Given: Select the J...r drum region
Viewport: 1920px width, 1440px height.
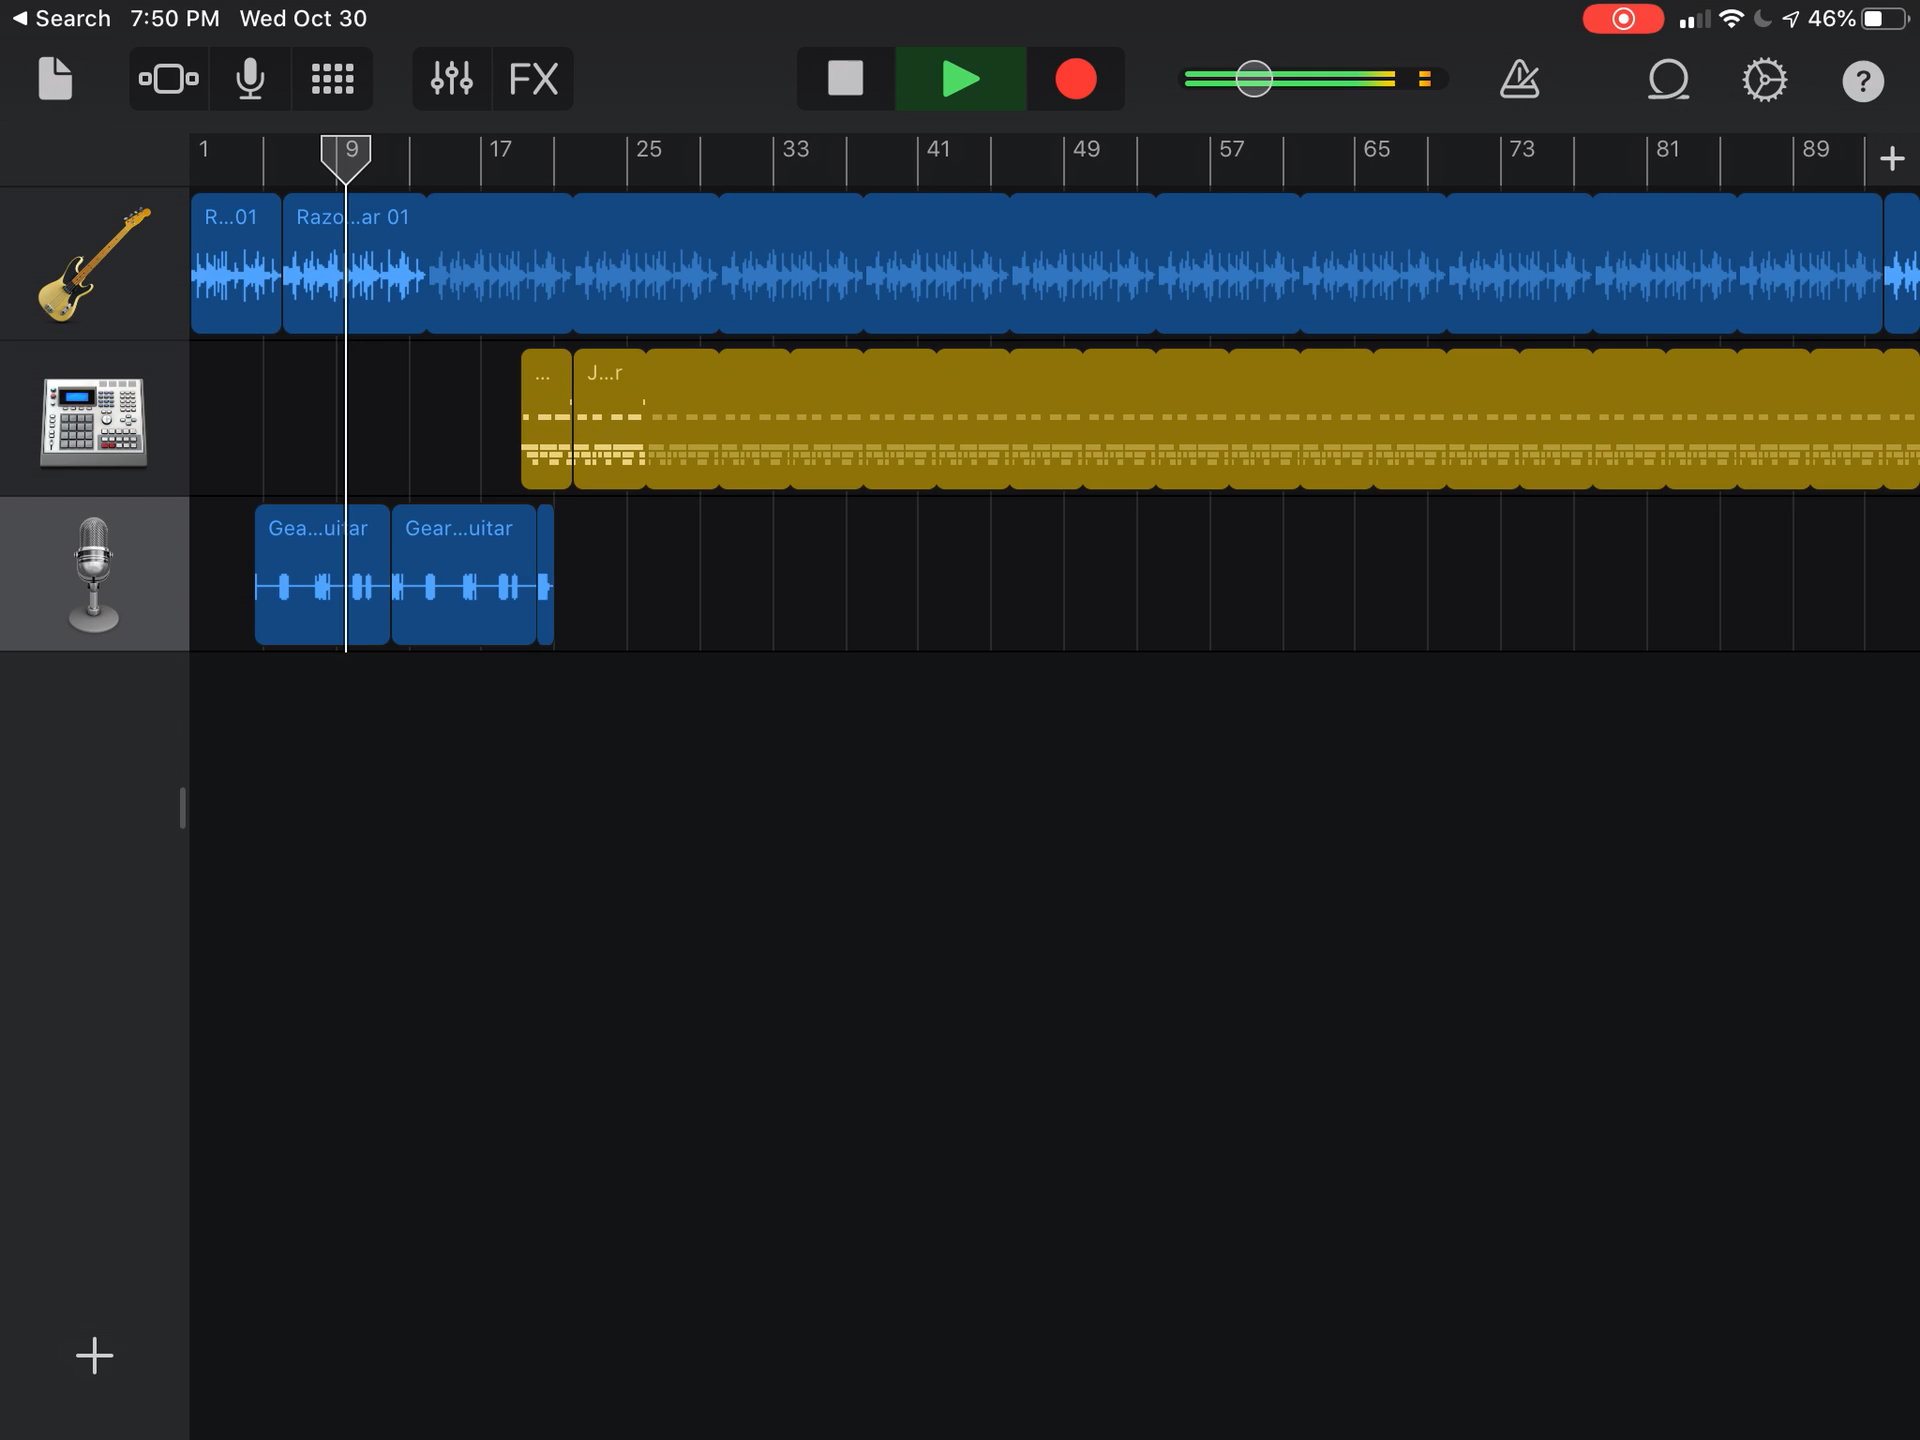Looking at the screenshot, I should tap(610, 419).
